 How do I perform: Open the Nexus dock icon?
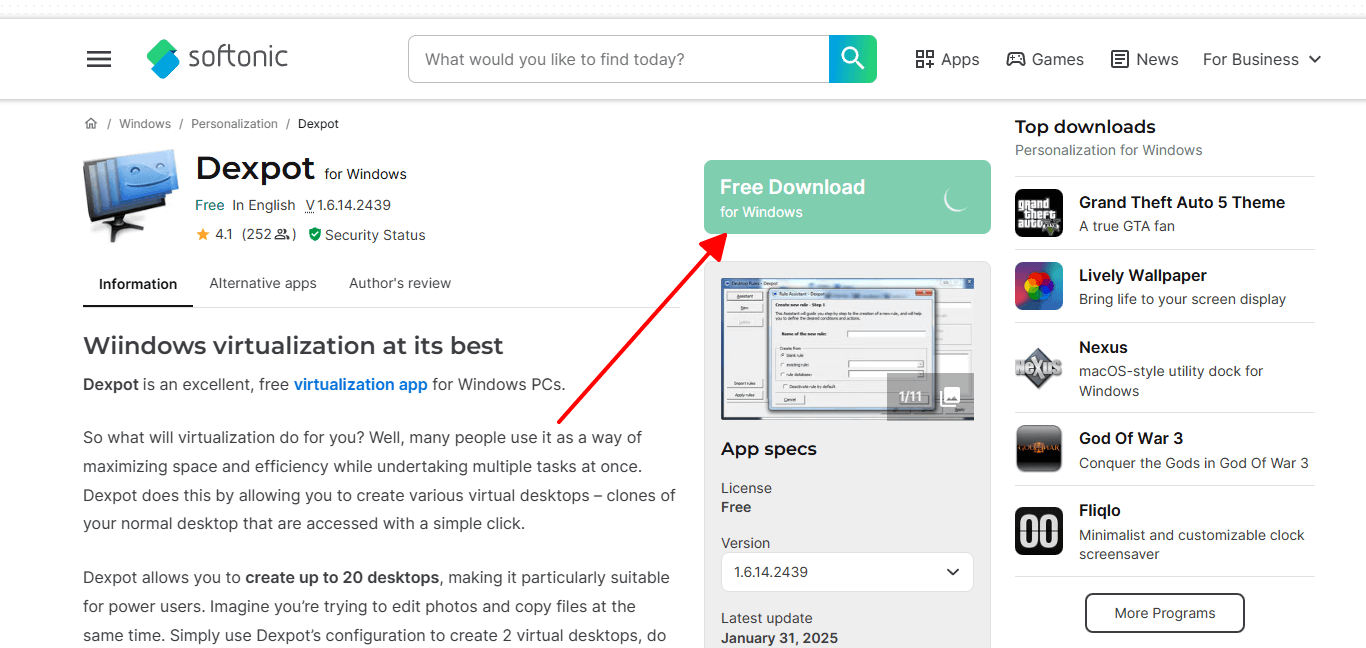1039,367
